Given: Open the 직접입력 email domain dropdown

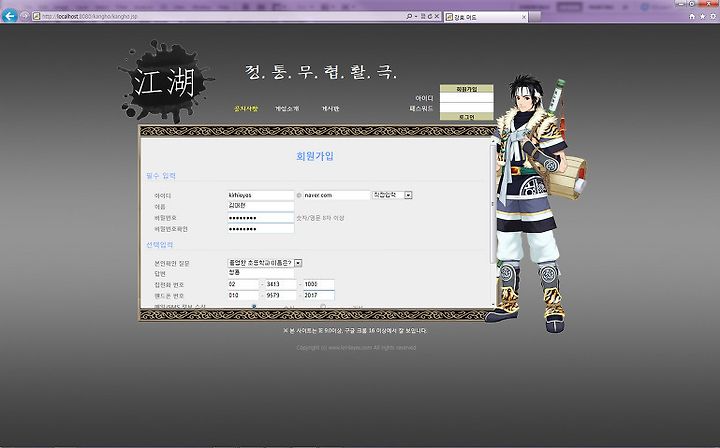Looking at the screenshot, I should click(x=392, y=195).
